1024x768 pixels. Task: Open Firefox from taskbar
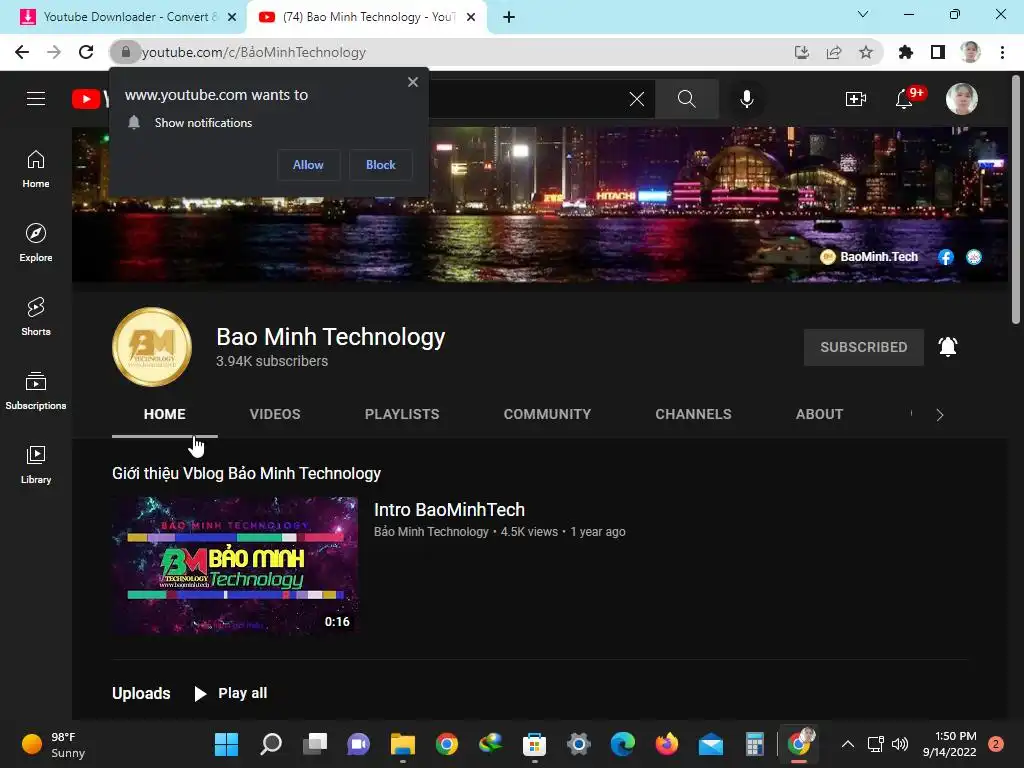pyautogui.click(x=667, y=744)
